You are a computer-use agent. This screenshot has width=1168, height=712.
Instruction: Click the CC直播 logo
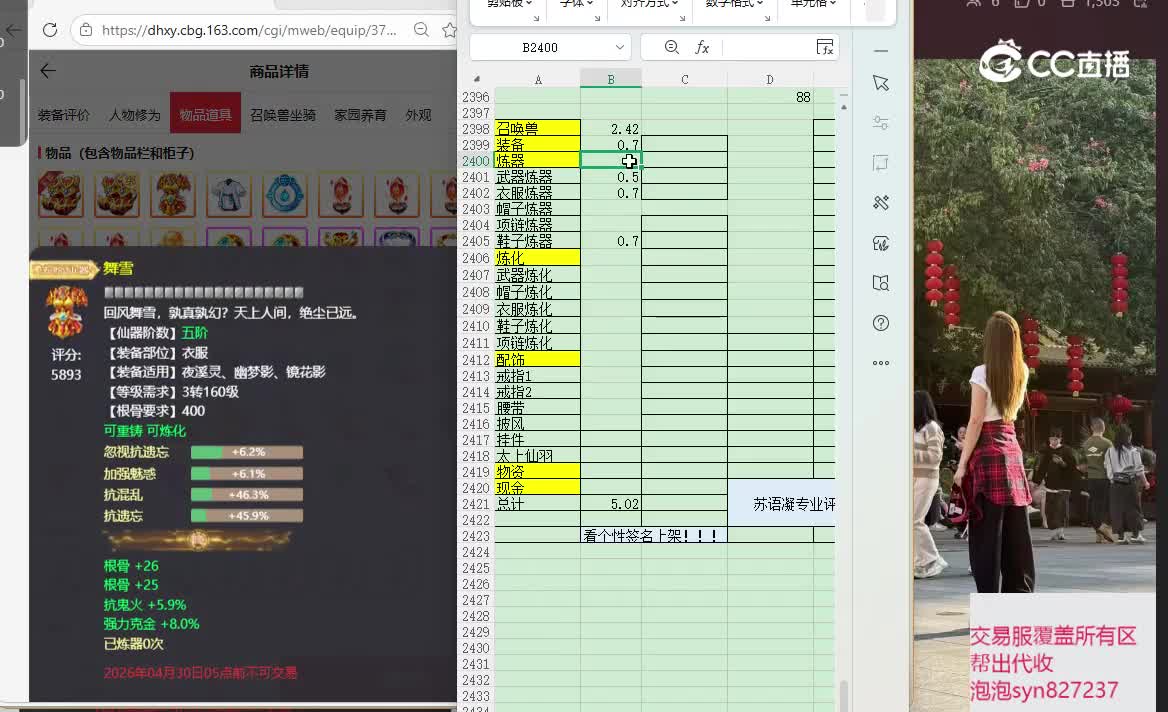1055,62
